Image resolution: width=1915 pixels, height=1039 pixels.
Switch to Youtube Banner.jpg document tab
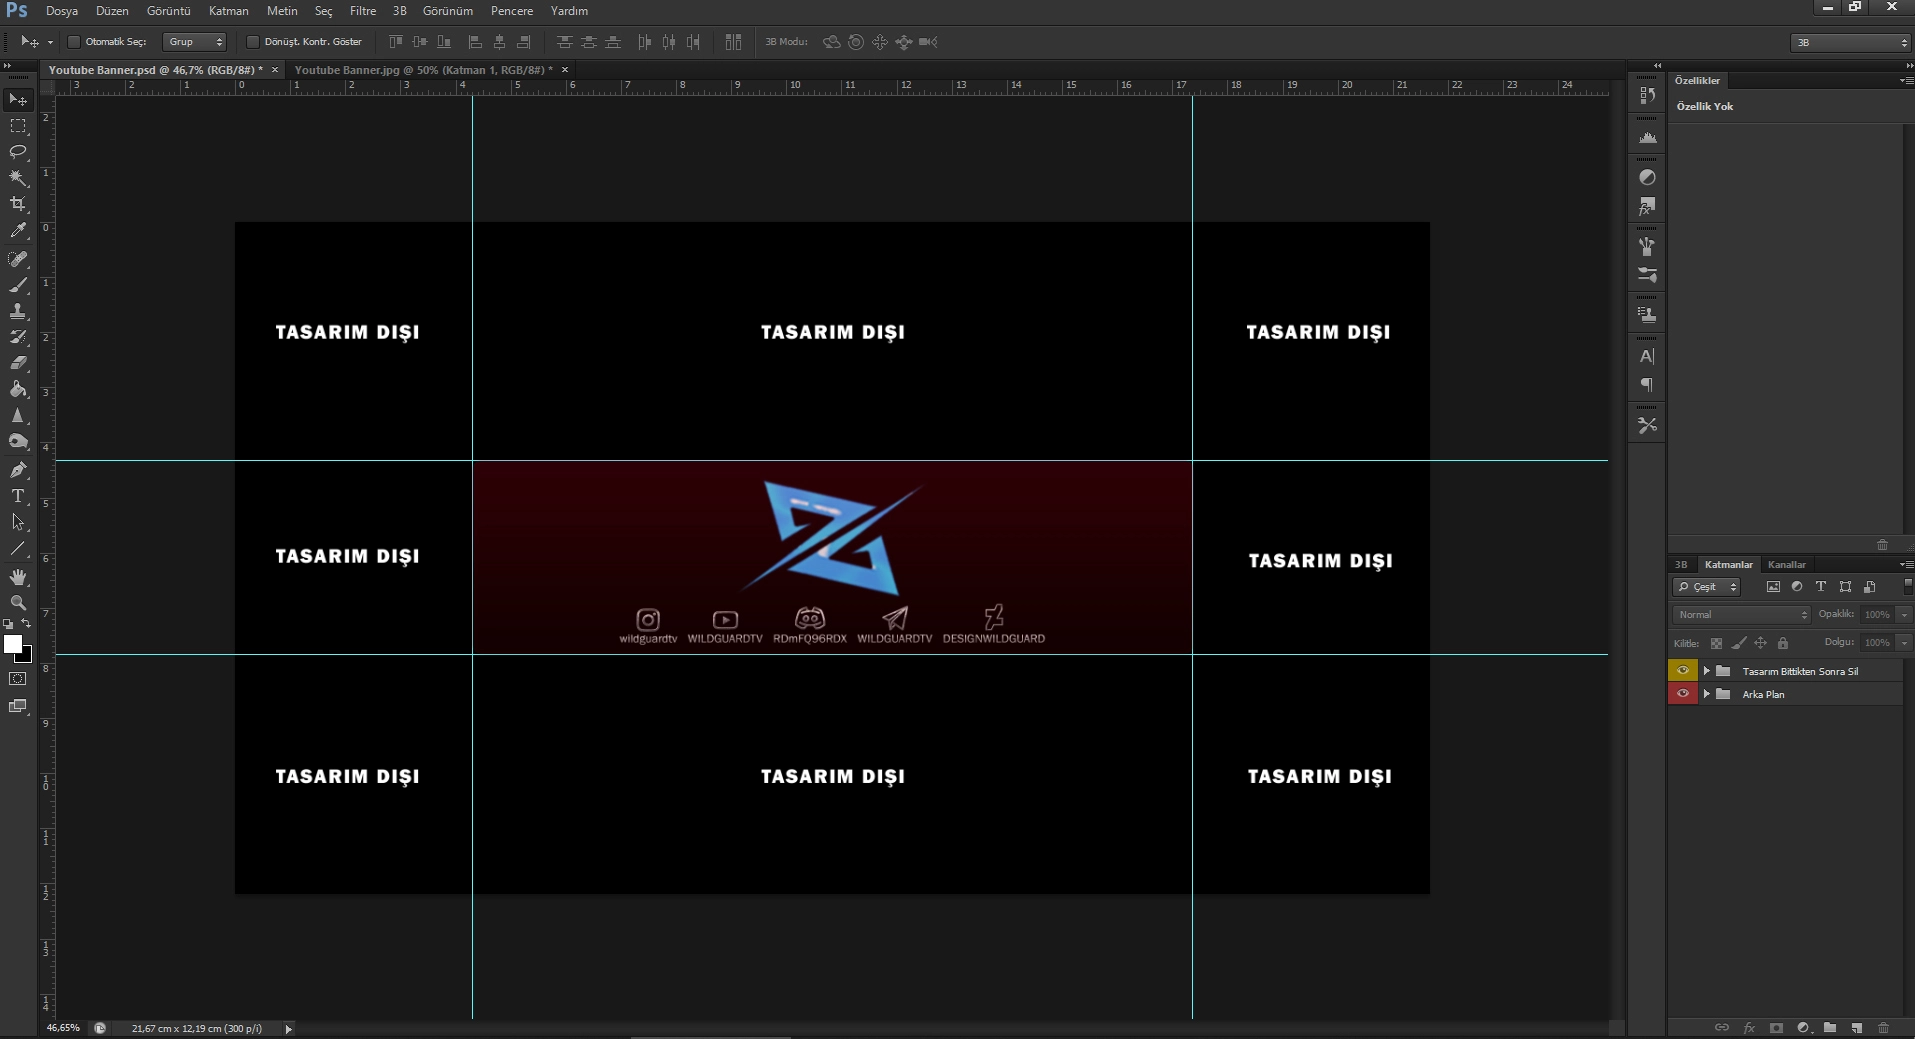(424, 70)
